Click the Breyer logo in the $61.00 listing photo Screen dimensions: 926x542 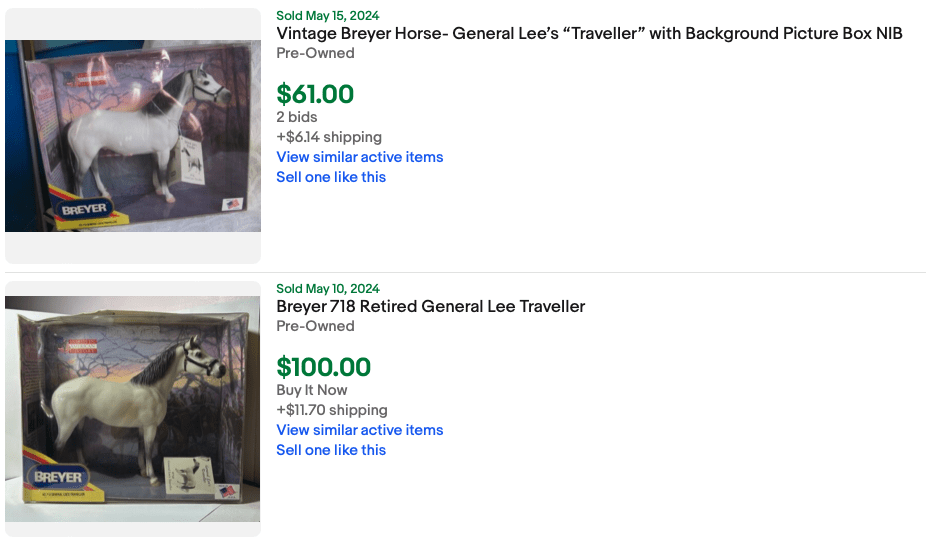(83, 210)
